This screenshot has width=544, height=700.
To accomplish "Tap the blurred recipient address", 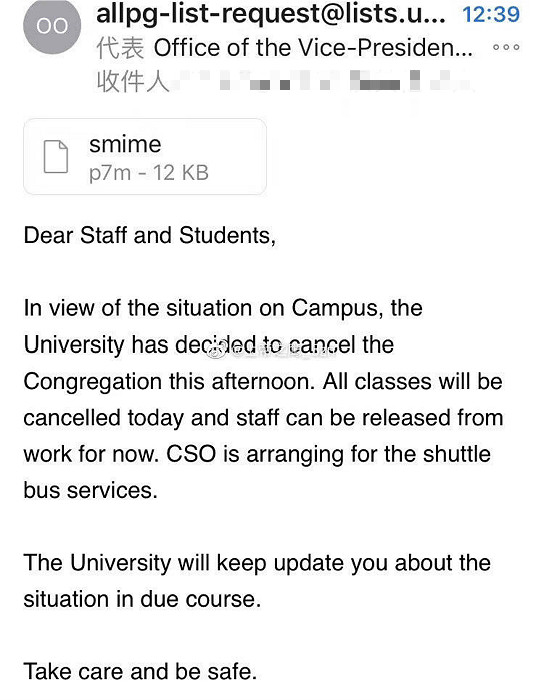I will point(321,81).
